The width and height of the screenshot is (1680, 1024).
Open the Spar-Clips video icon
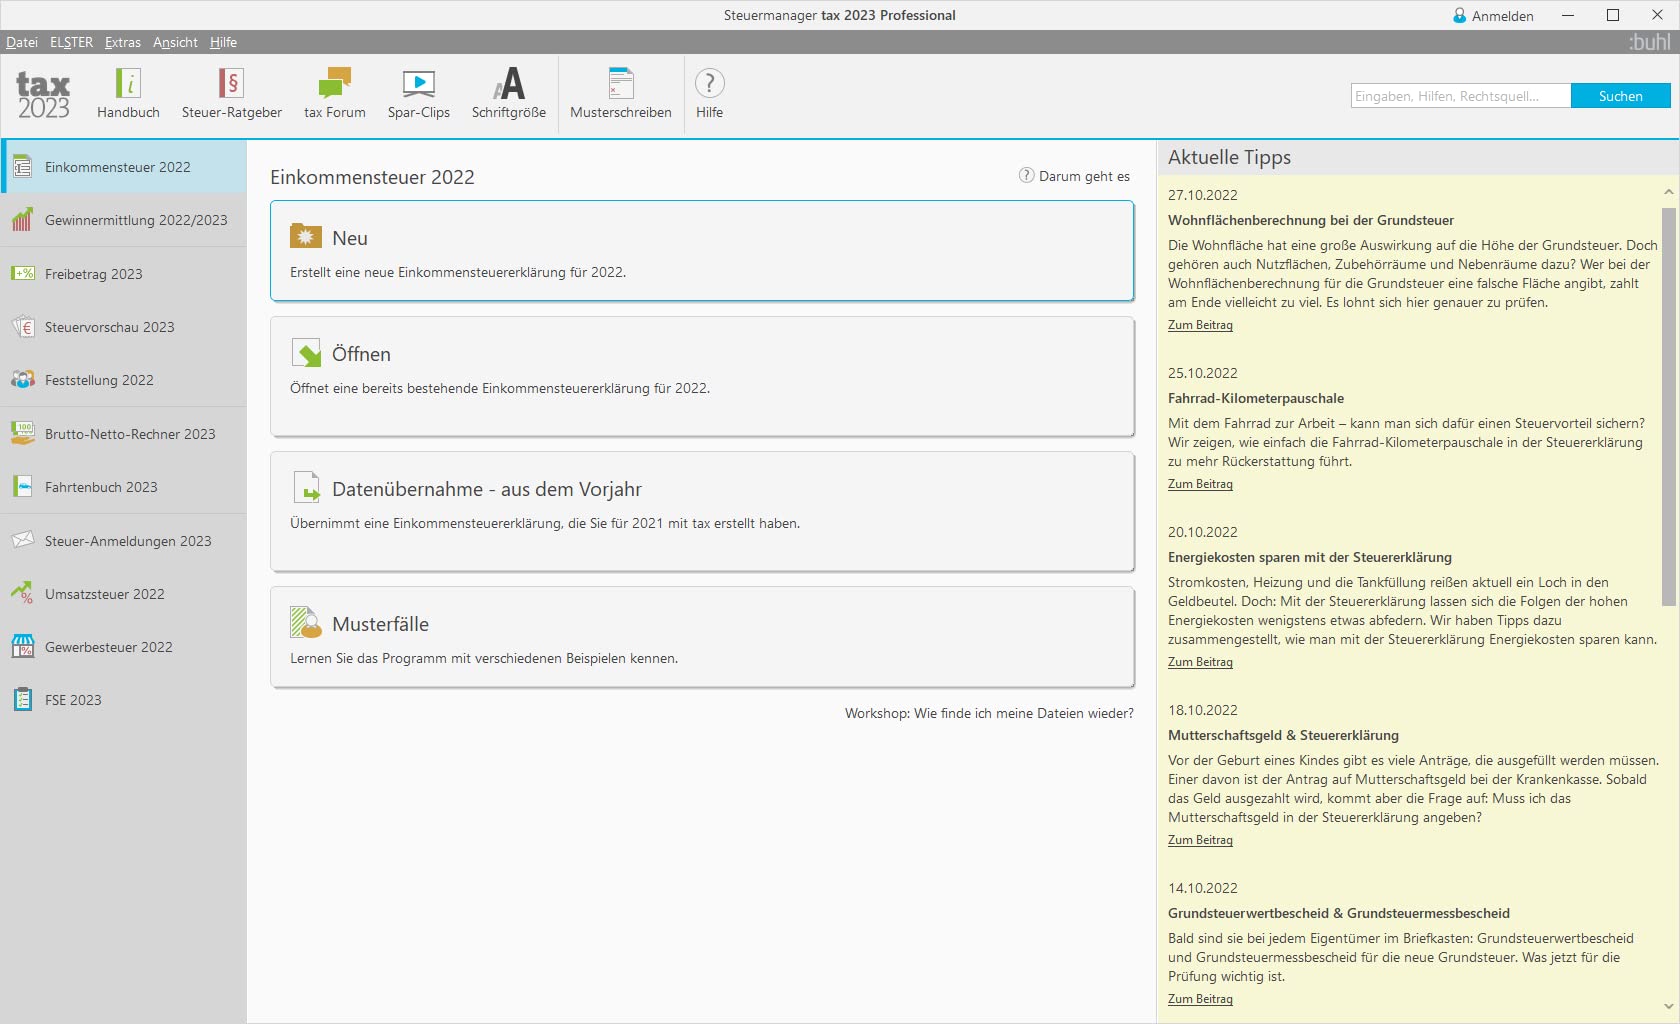(419, 83)
